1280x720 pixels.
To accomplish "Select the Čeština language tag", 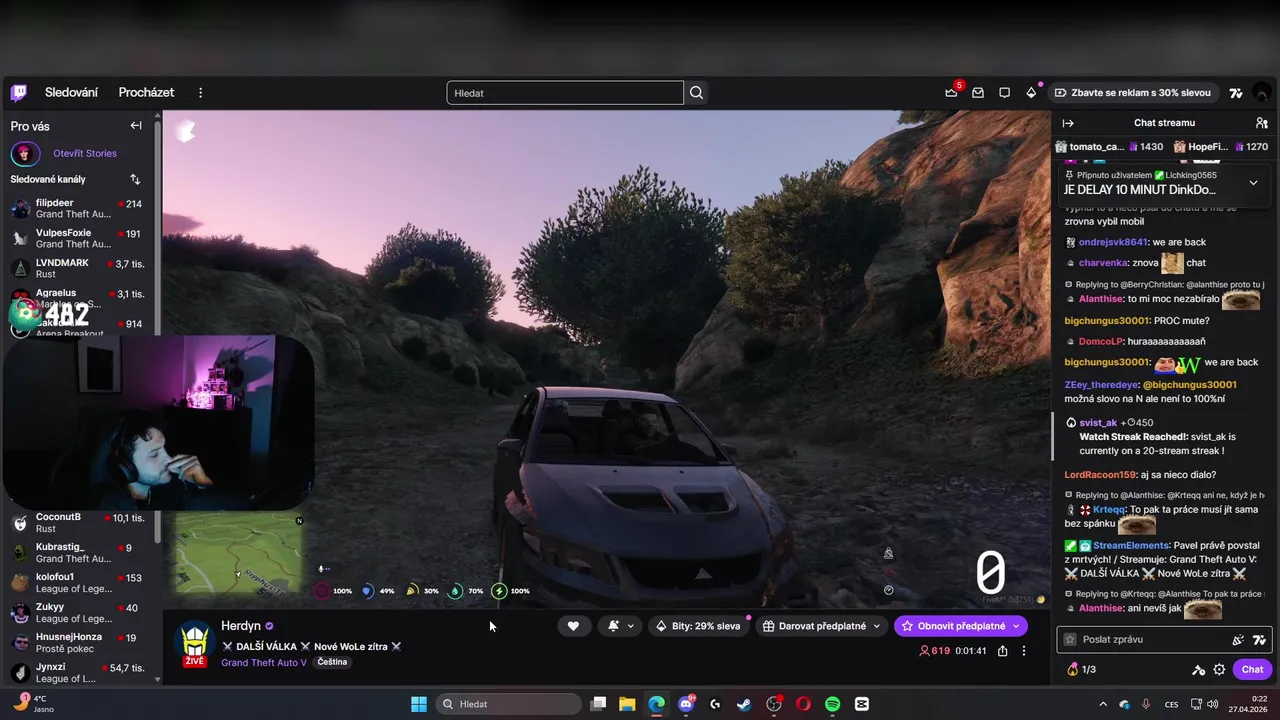I will tap(332, 662).
